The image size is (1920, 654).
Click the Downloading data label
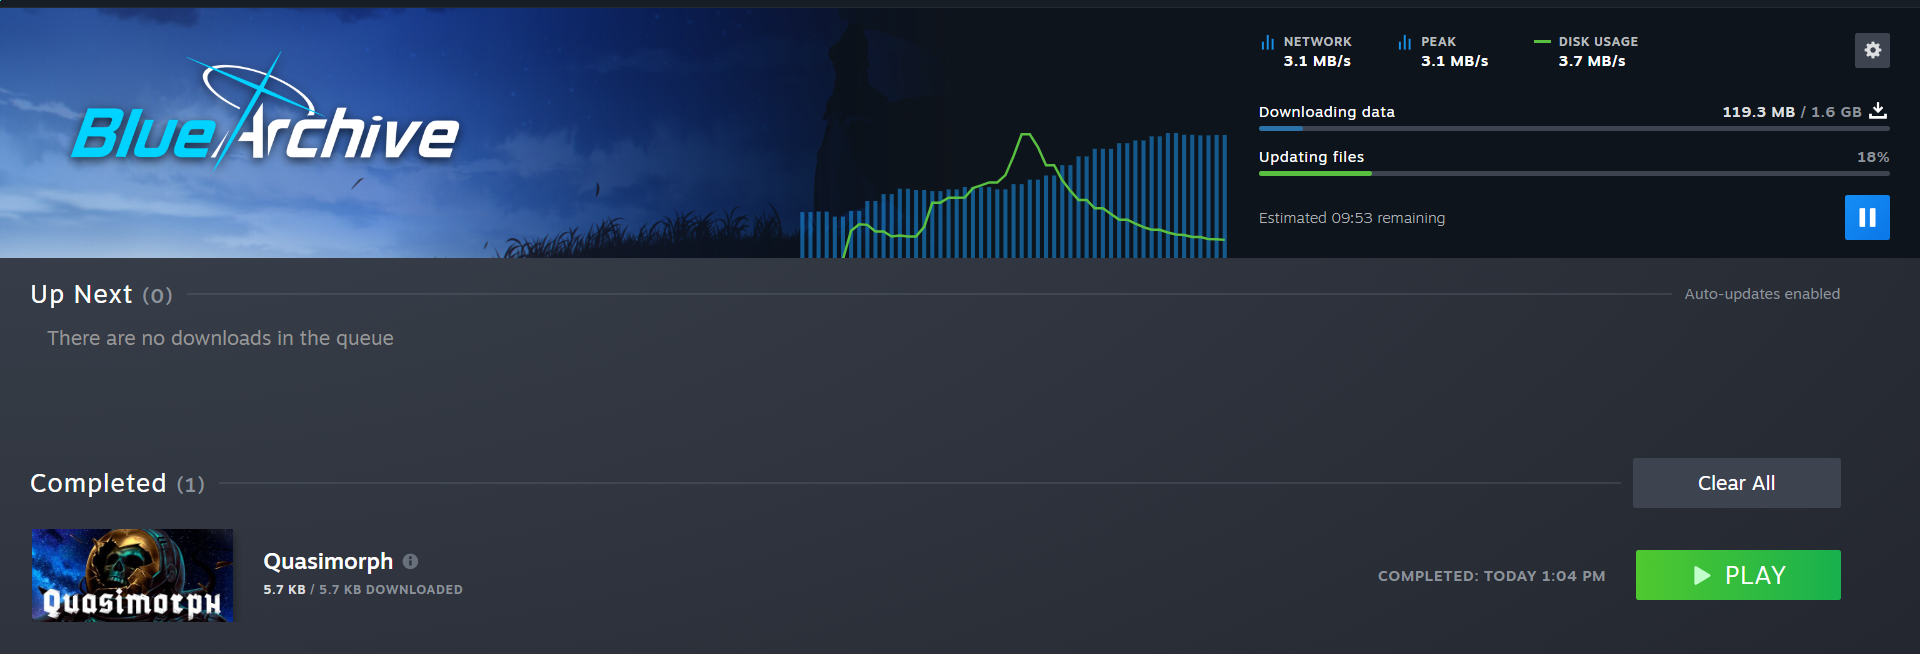coord(1327,112)
